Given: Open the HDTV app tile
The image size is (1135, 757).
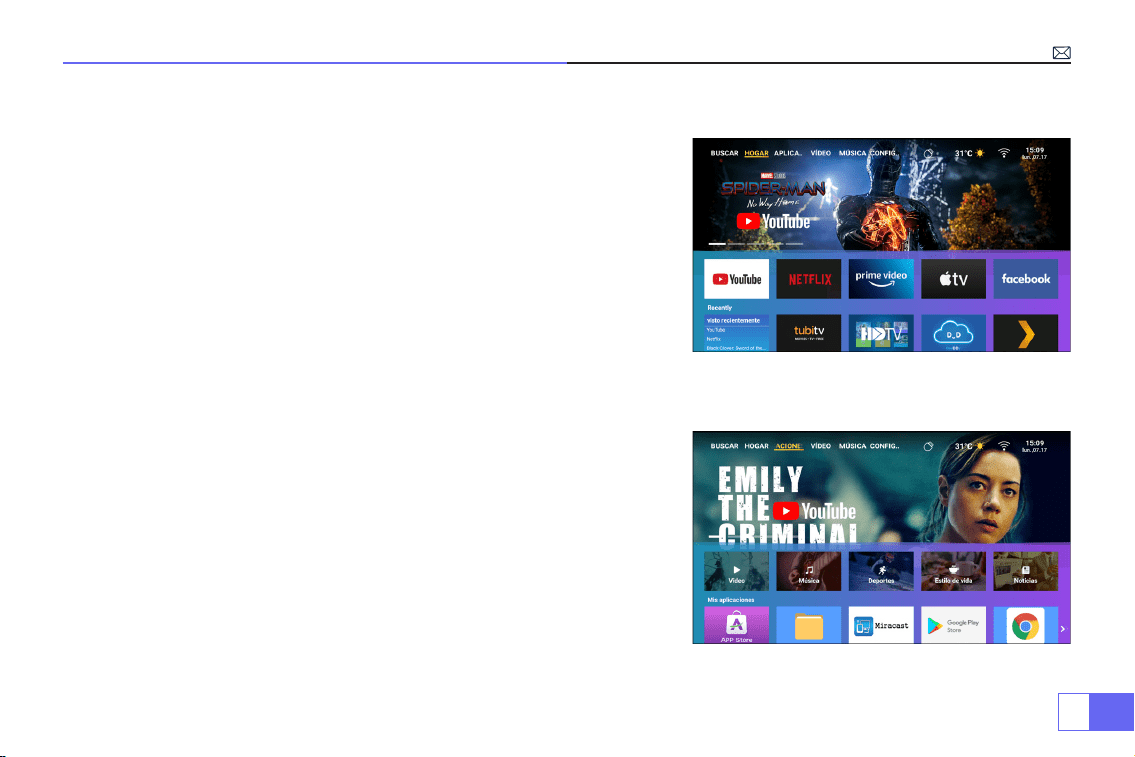Looking at the screenshot, I should pyautogui.click(x=881, y=333).
